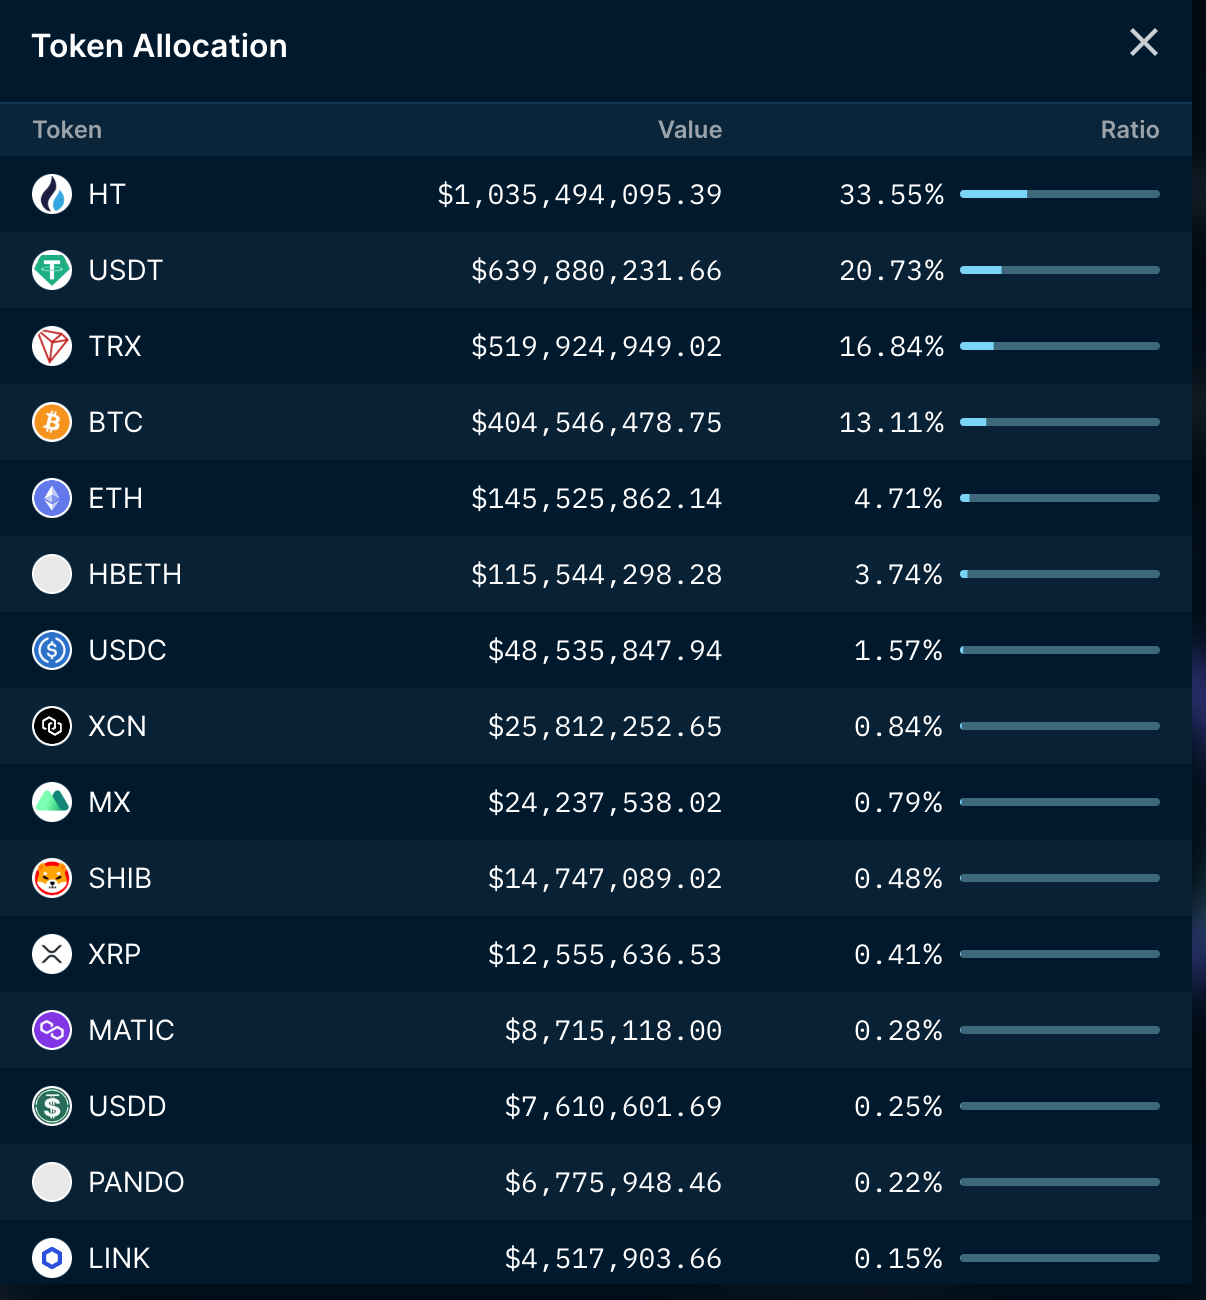Click the USDD token icon
Screen dimensions: 1206x1300
pyautogui.click(x=52, y=1106)
